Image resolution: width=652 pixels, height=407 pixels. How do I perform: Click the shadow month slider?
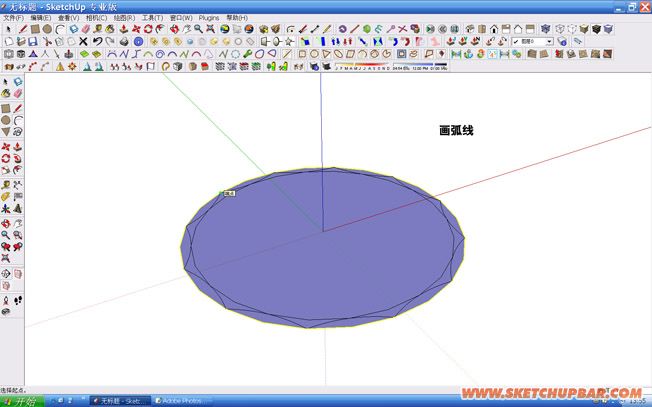click(x=363, y=66)
